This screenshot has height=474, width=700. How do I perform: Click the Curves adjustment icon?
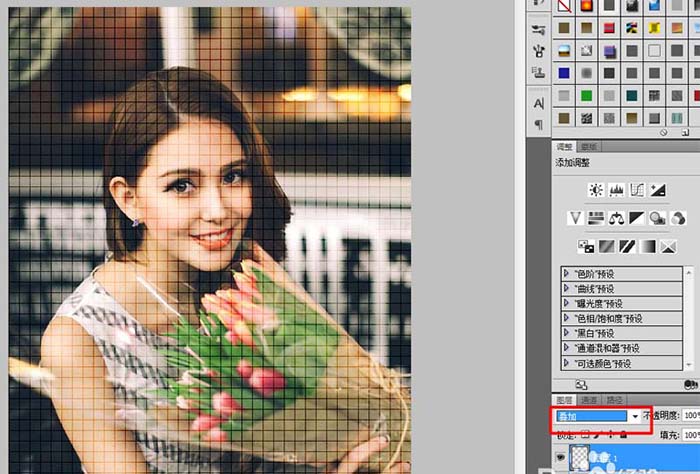pos(637,190)
